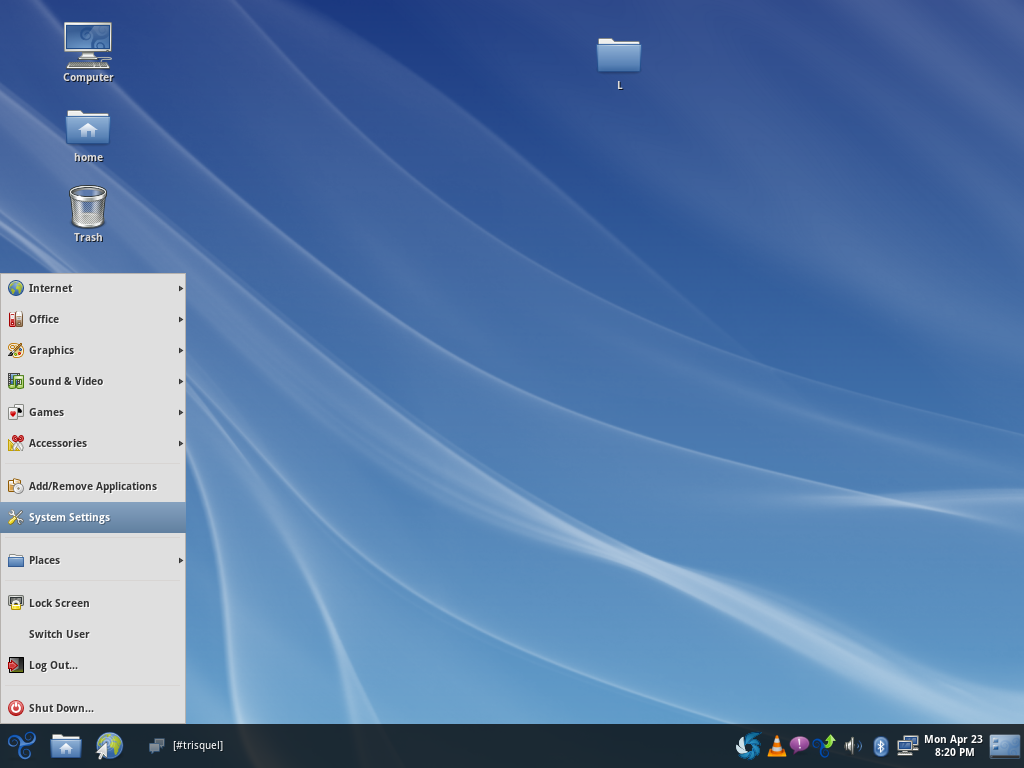Open the network connection tray icon
The height and width of the screenshot is (768, 1024).
[907, 746]
